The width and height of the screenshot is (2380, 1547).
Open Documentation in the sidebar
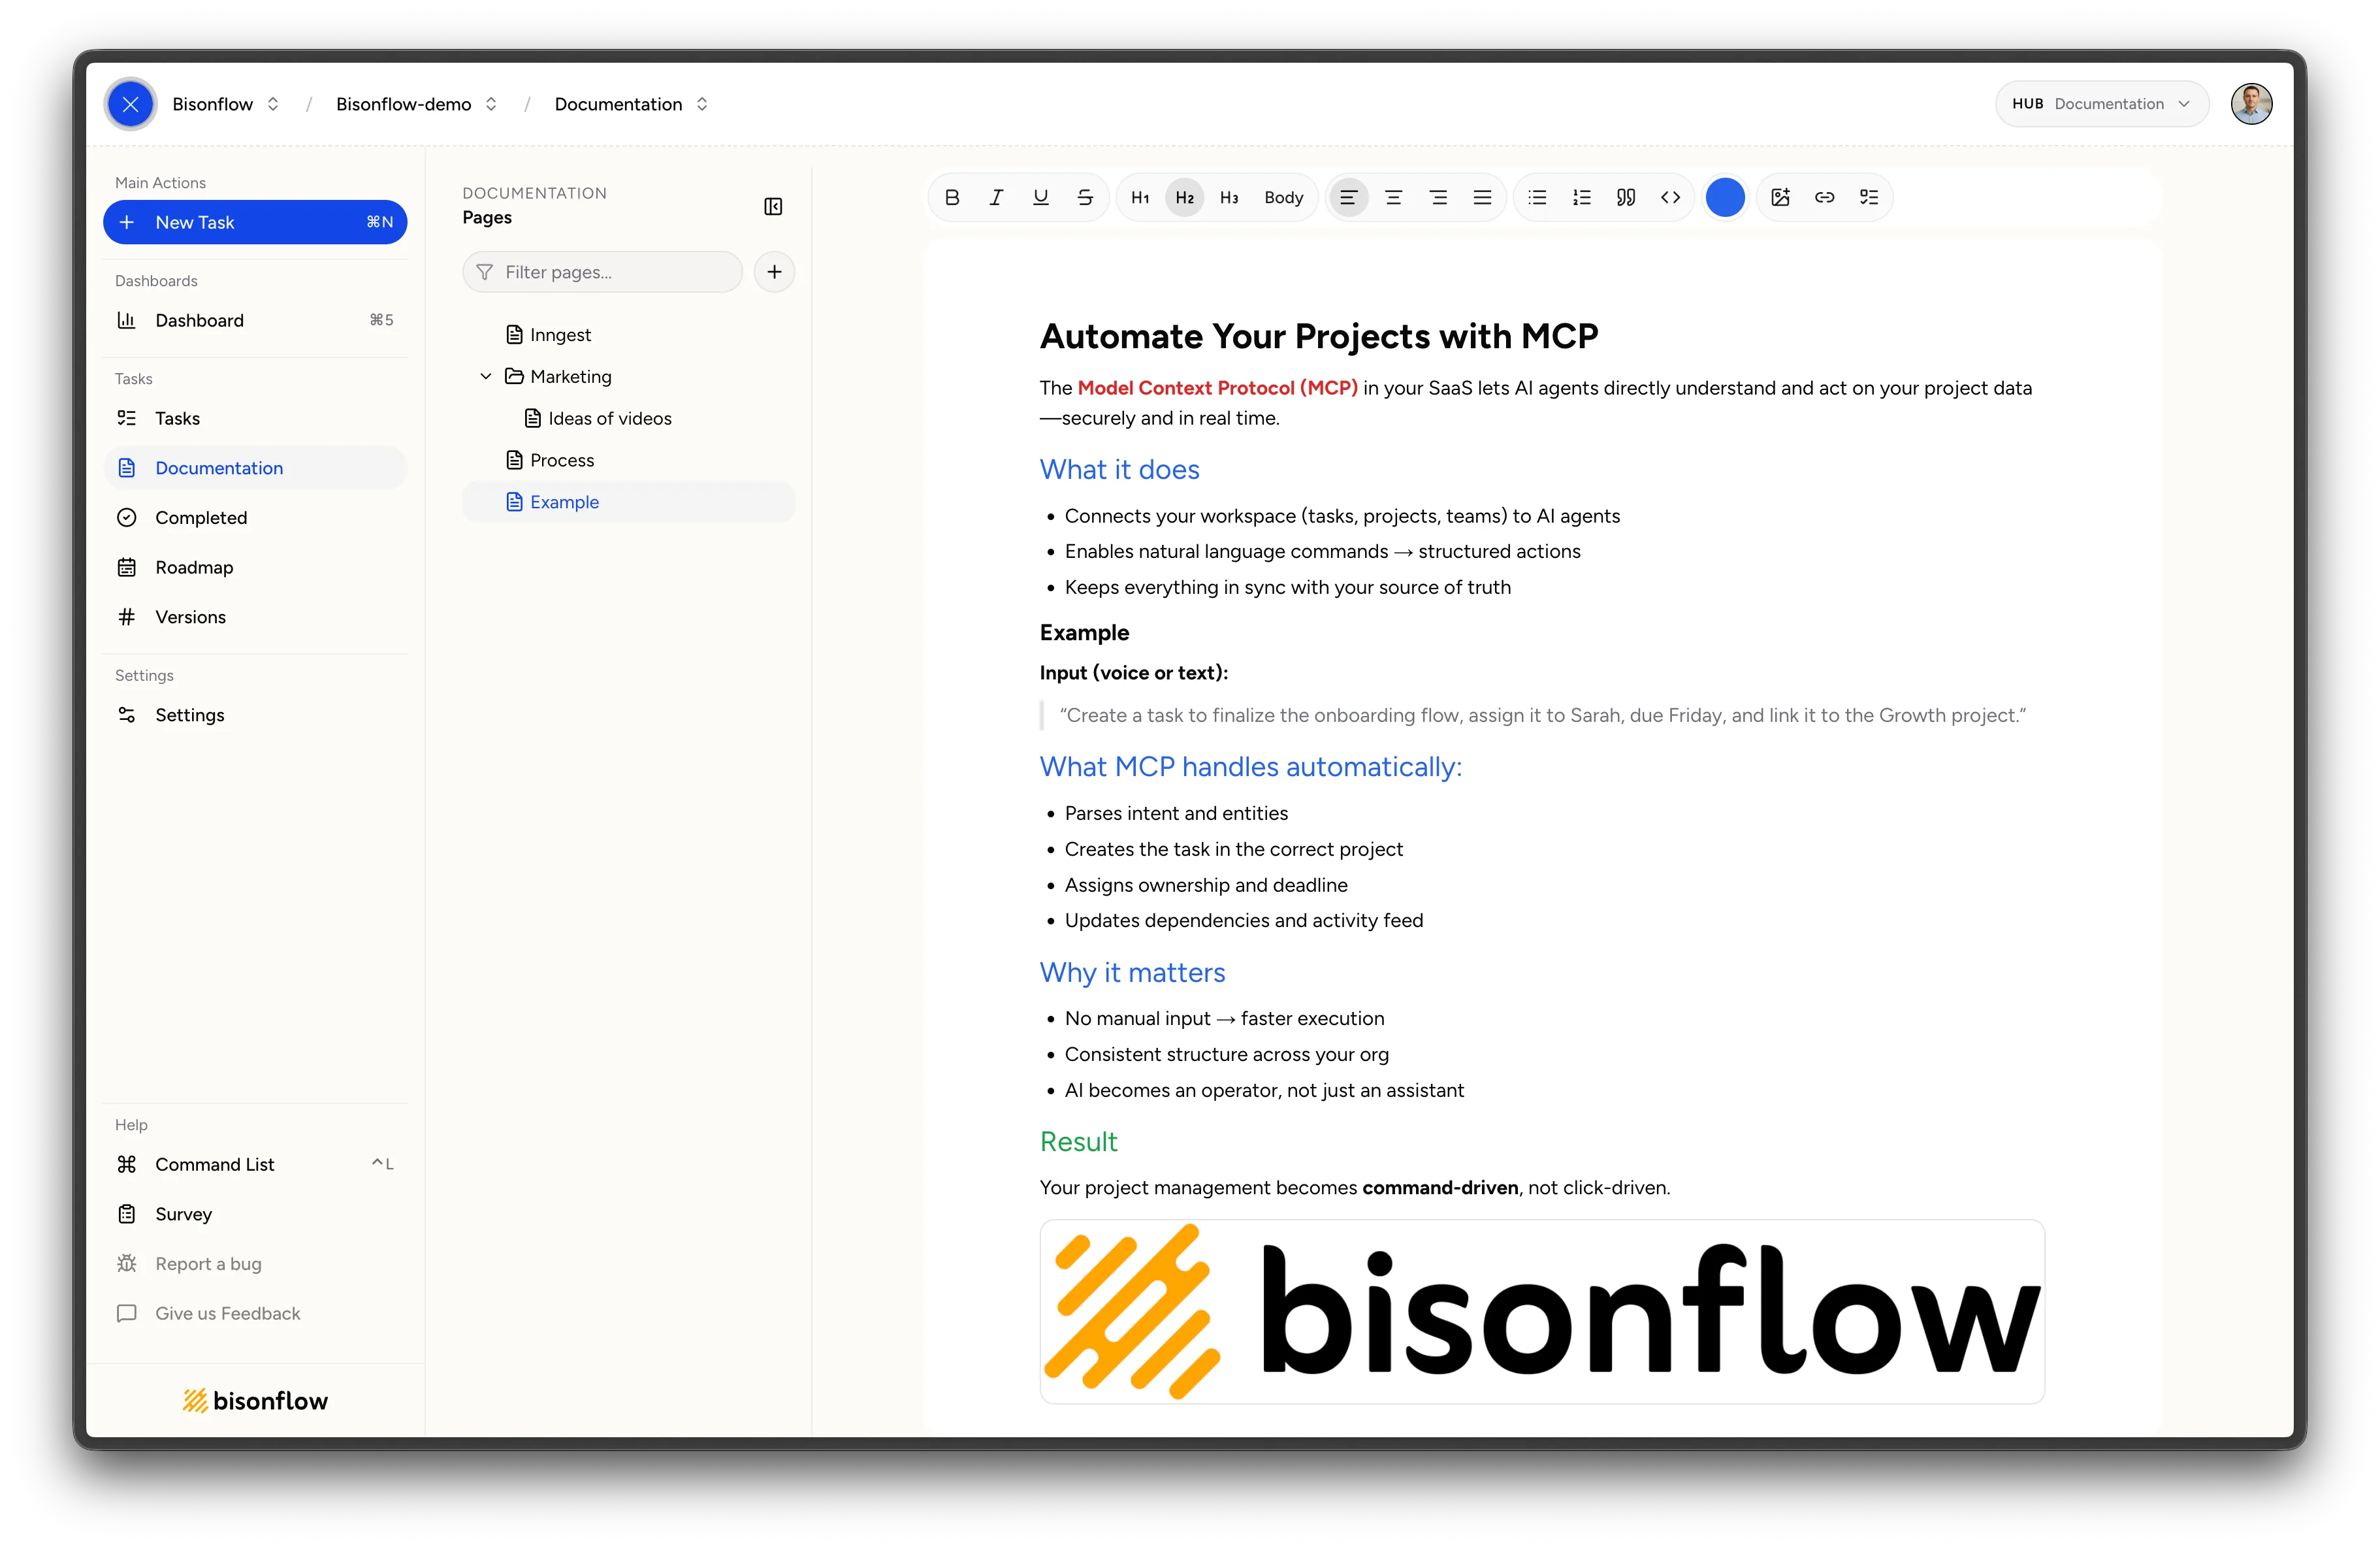(255, 468)
